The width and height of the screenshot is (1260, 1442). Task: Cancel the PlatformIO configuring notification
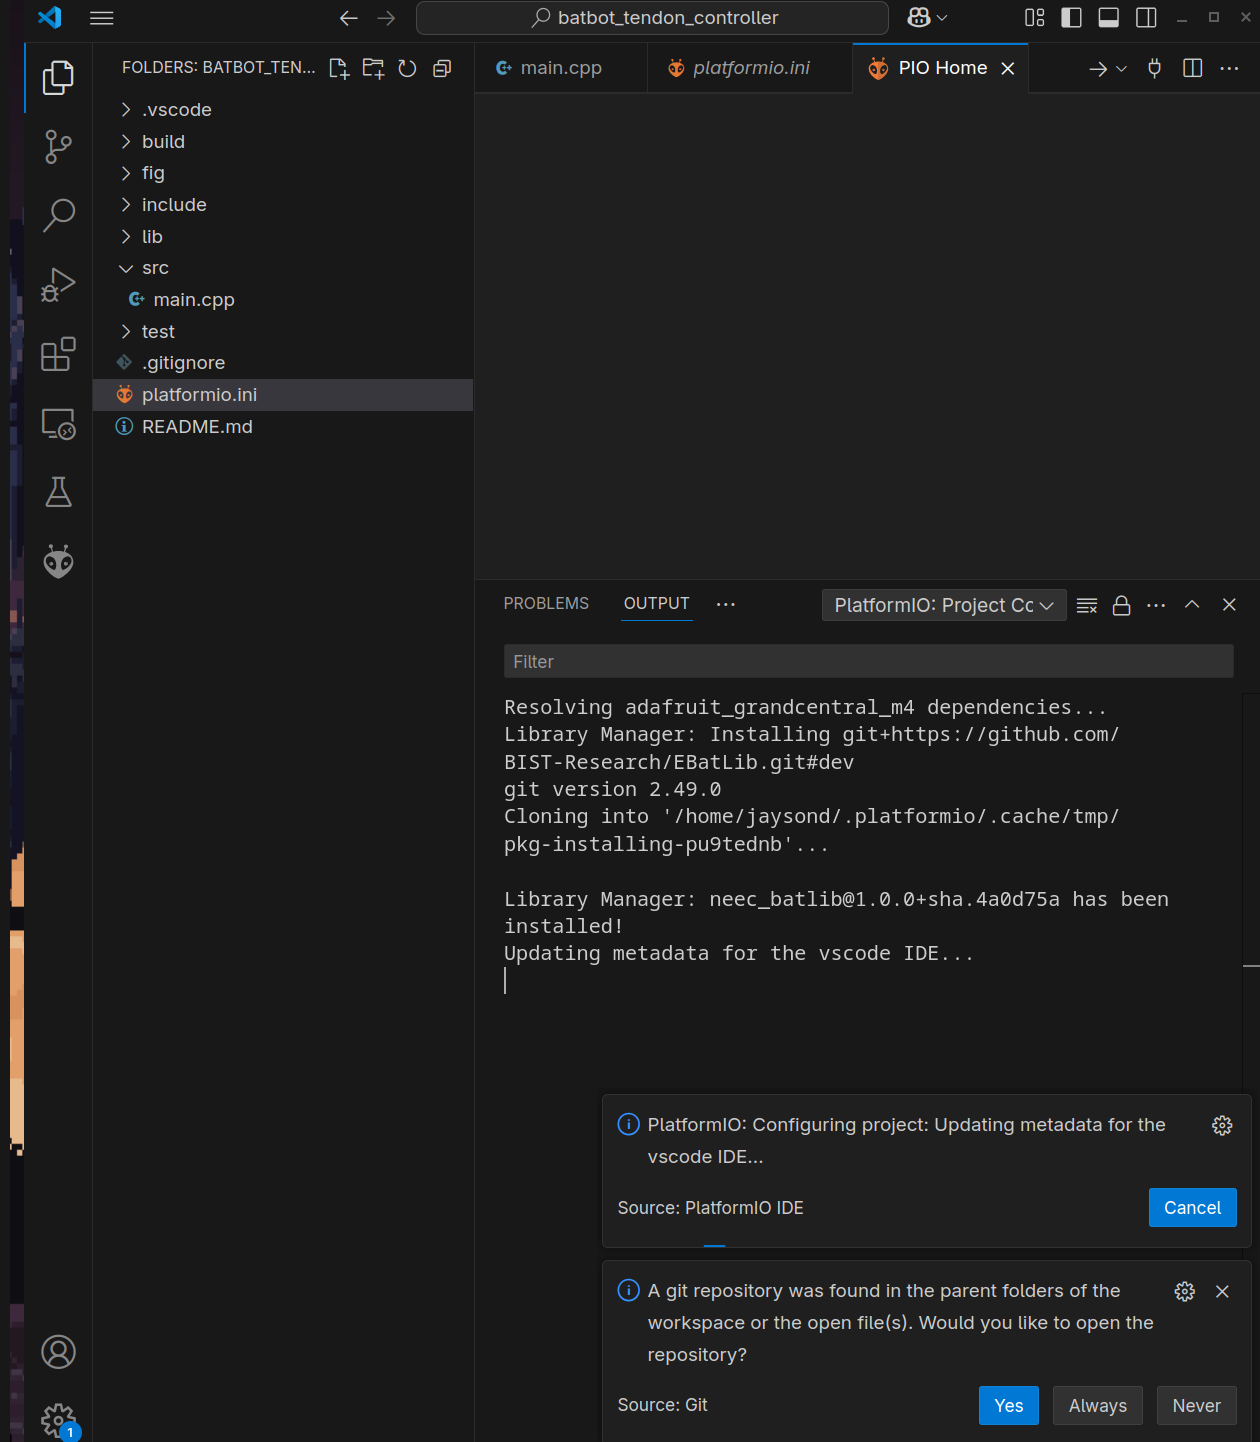[x=1192, y=1207]
